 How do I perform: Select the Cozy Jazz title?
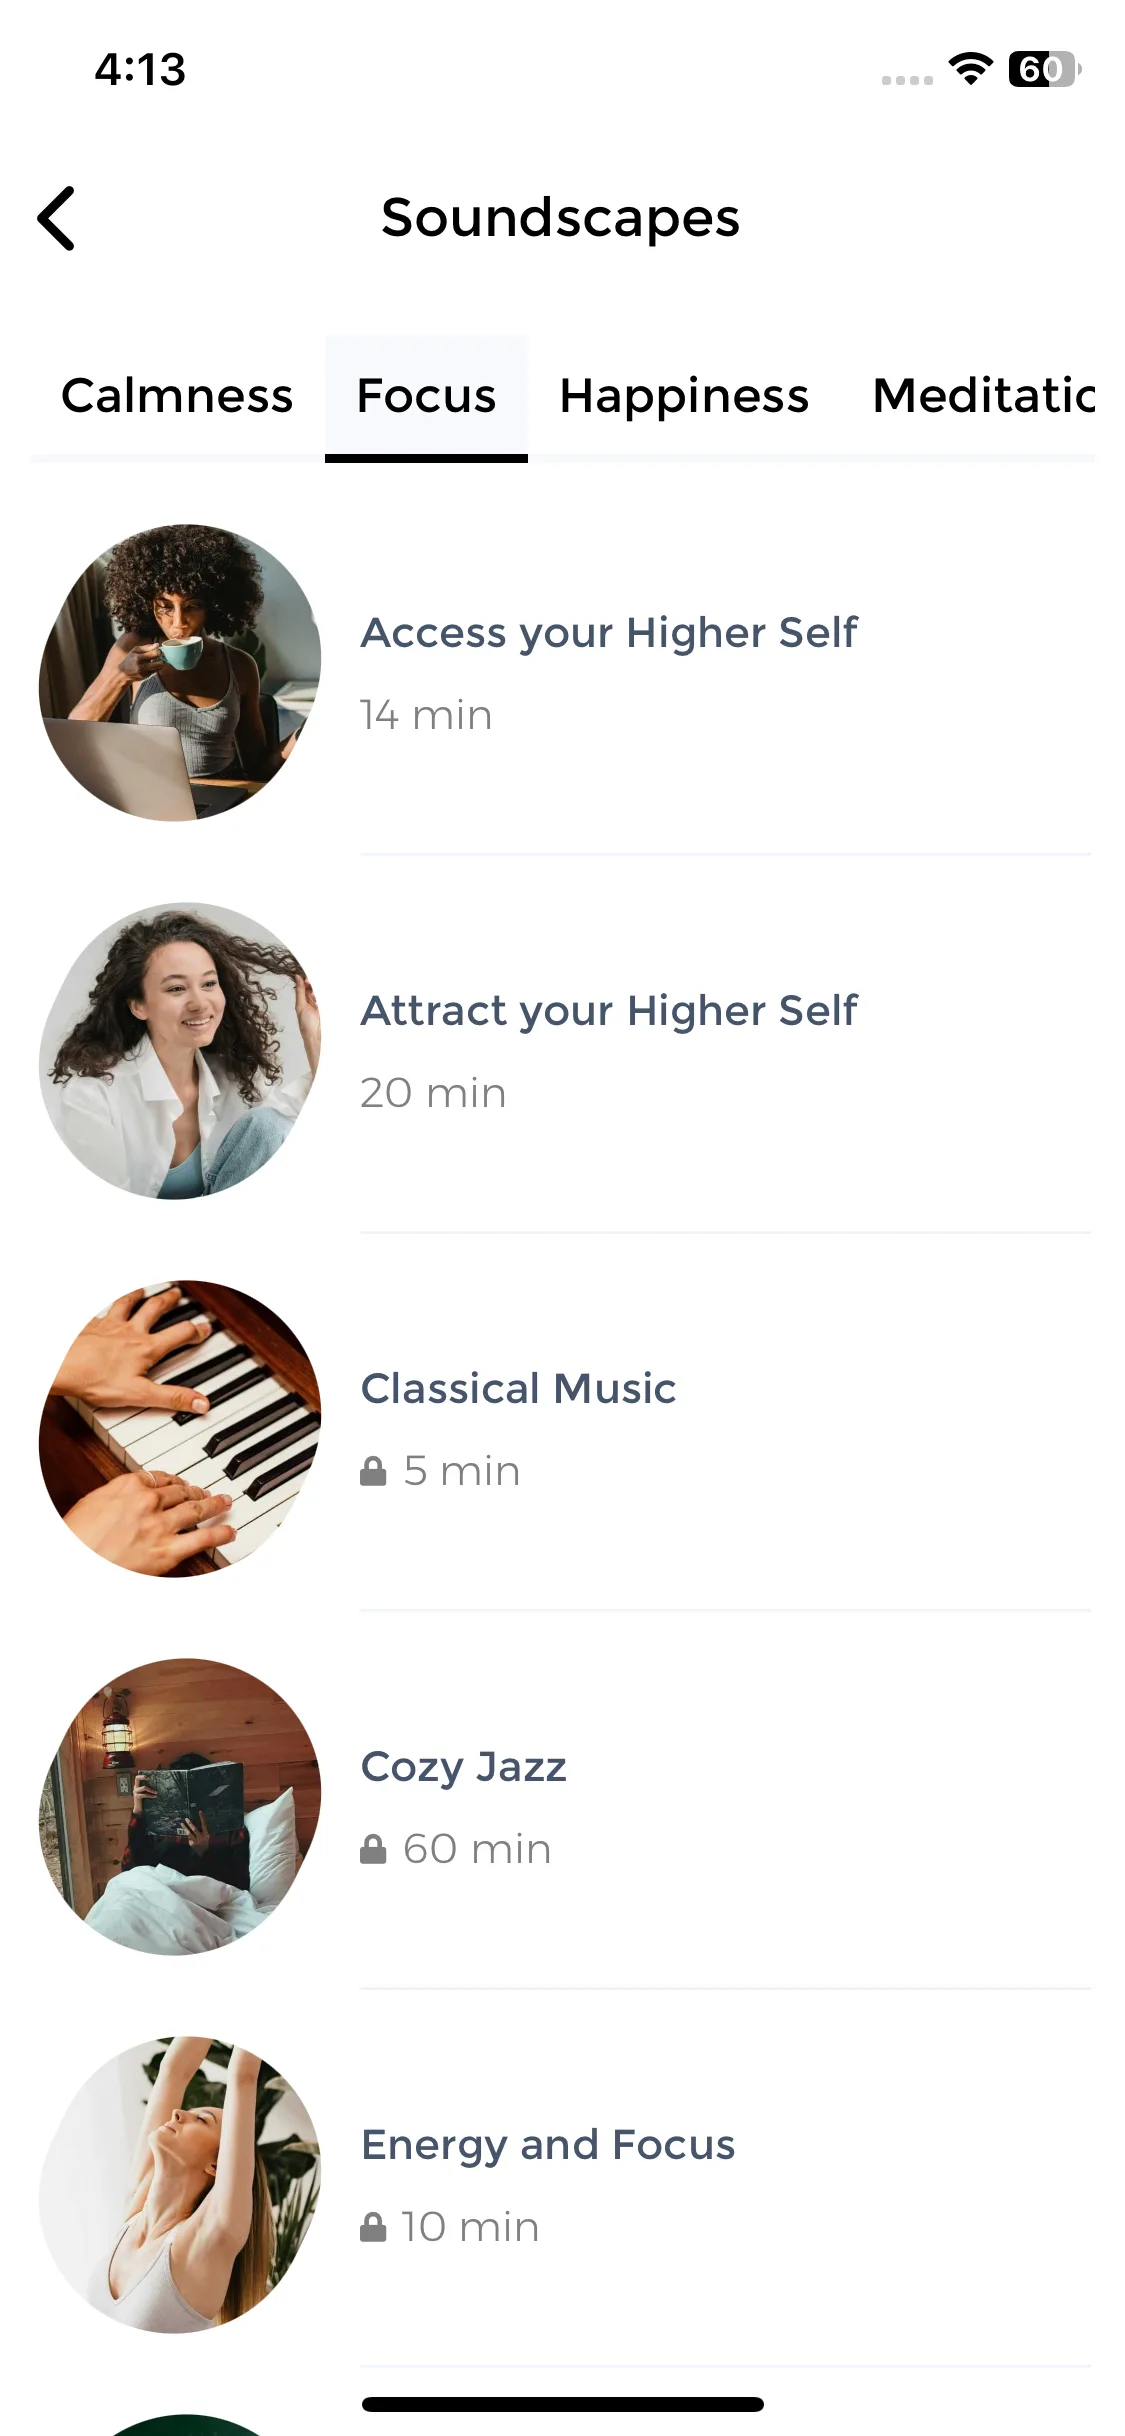tap(464, 1767)
